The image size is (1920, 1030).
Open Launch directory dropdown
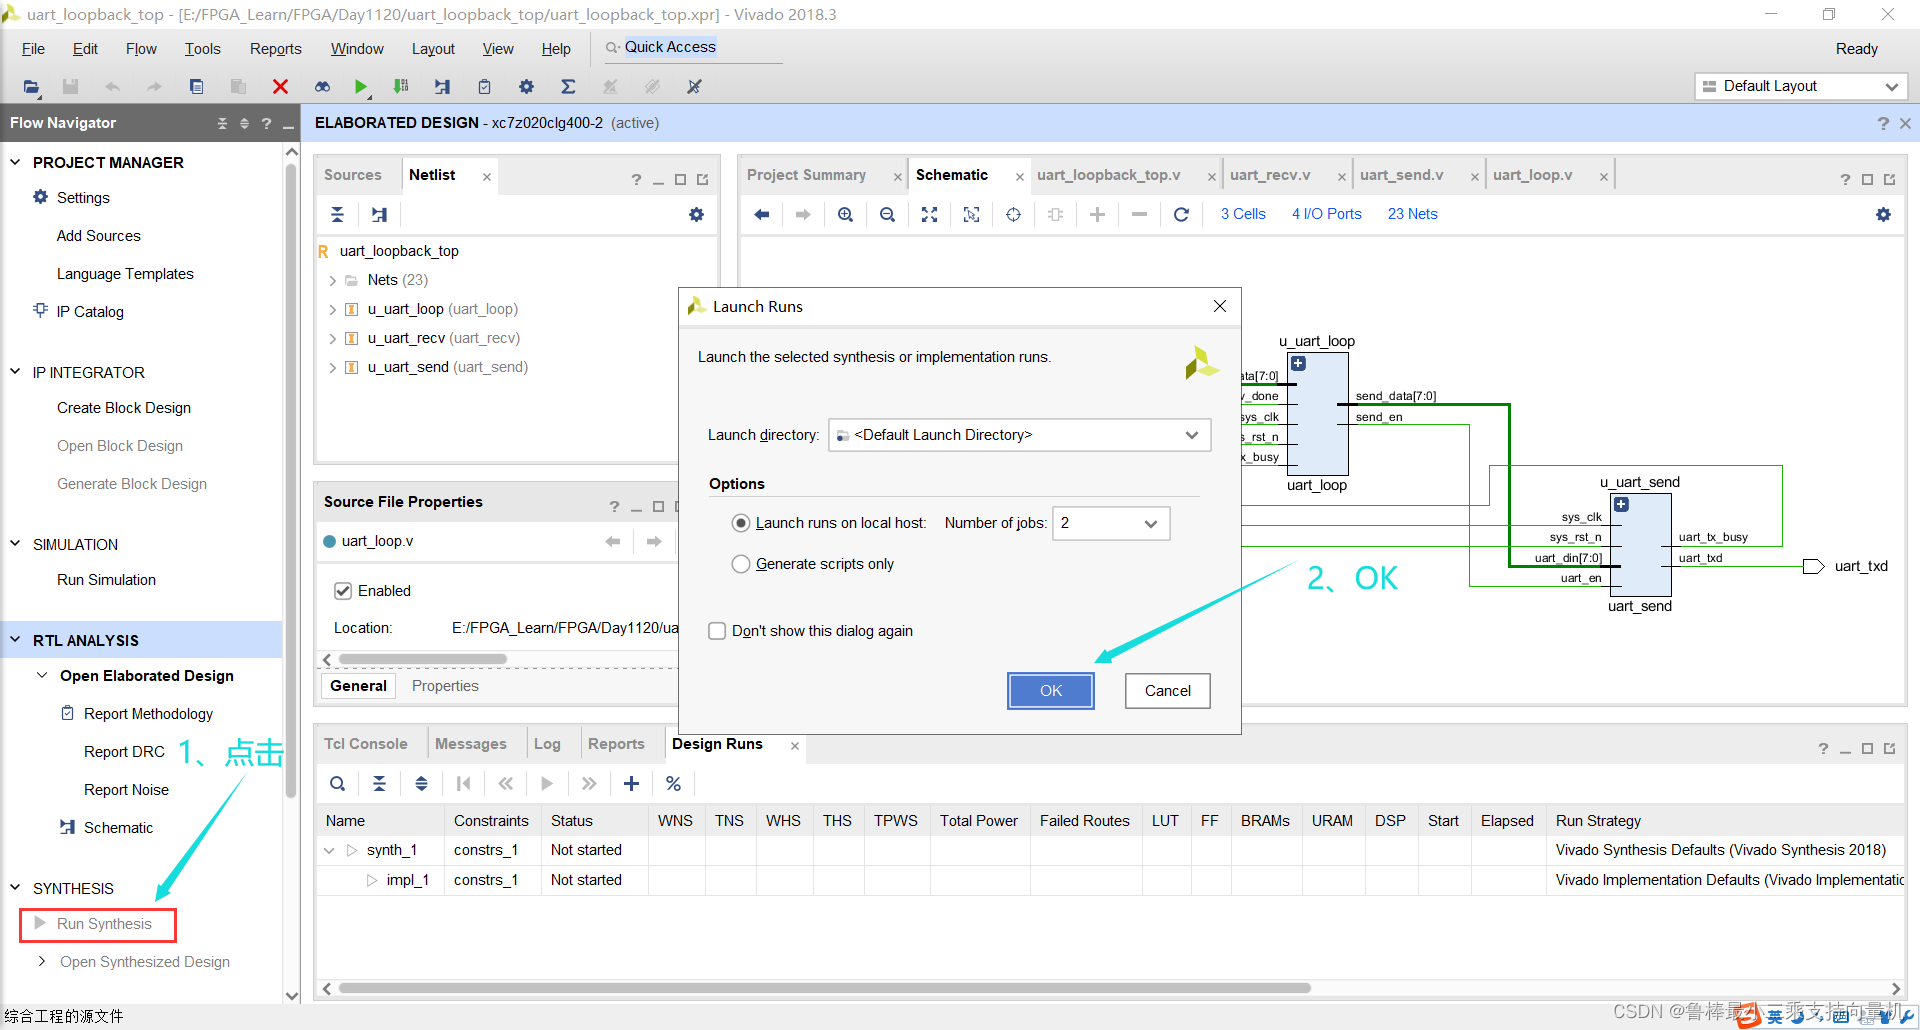(1019, 435)
